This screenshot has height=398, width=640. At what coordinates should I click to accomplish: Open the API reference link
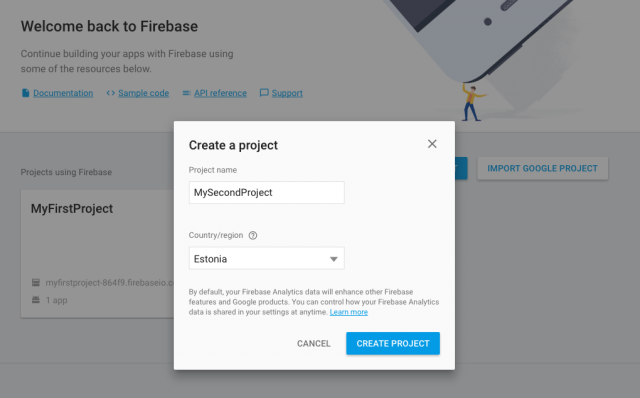pyautogui.click(x=220, y=93)
